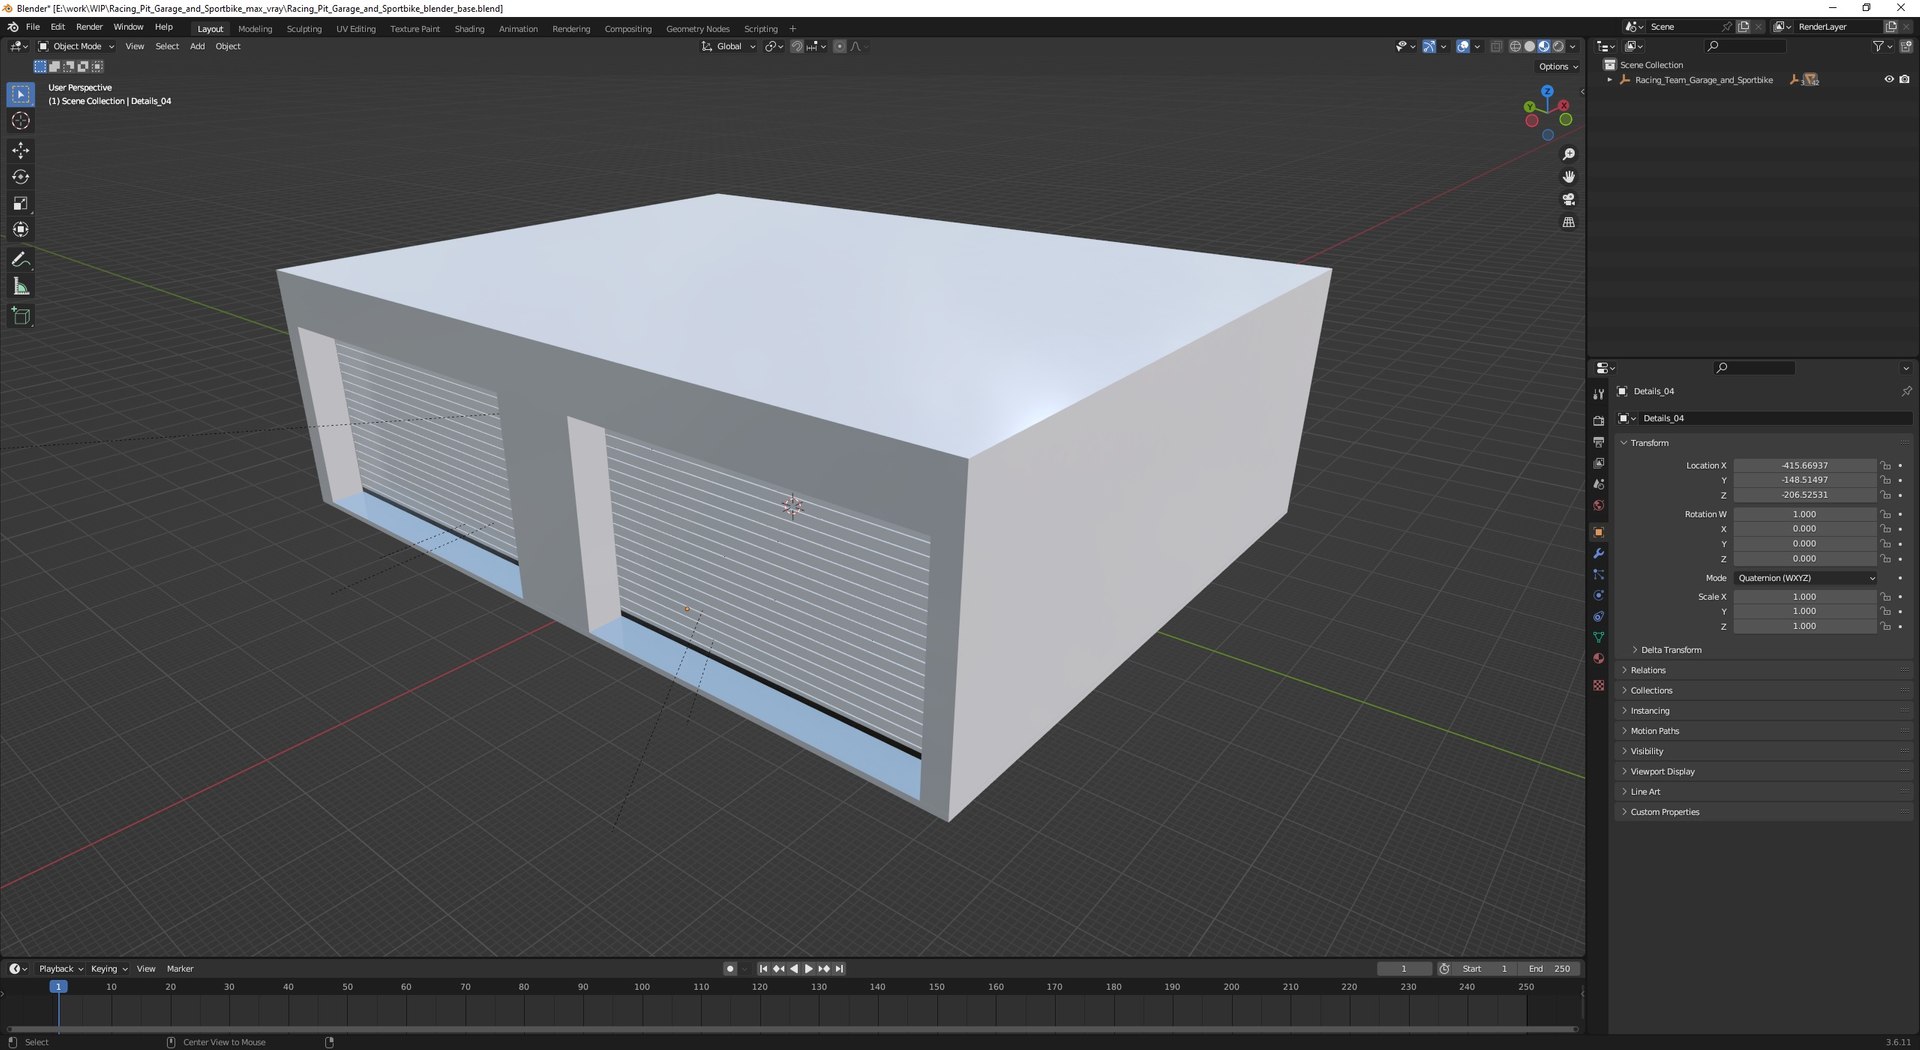
Task: Click the viewport pan hand icon
Action: point(1568,177)
